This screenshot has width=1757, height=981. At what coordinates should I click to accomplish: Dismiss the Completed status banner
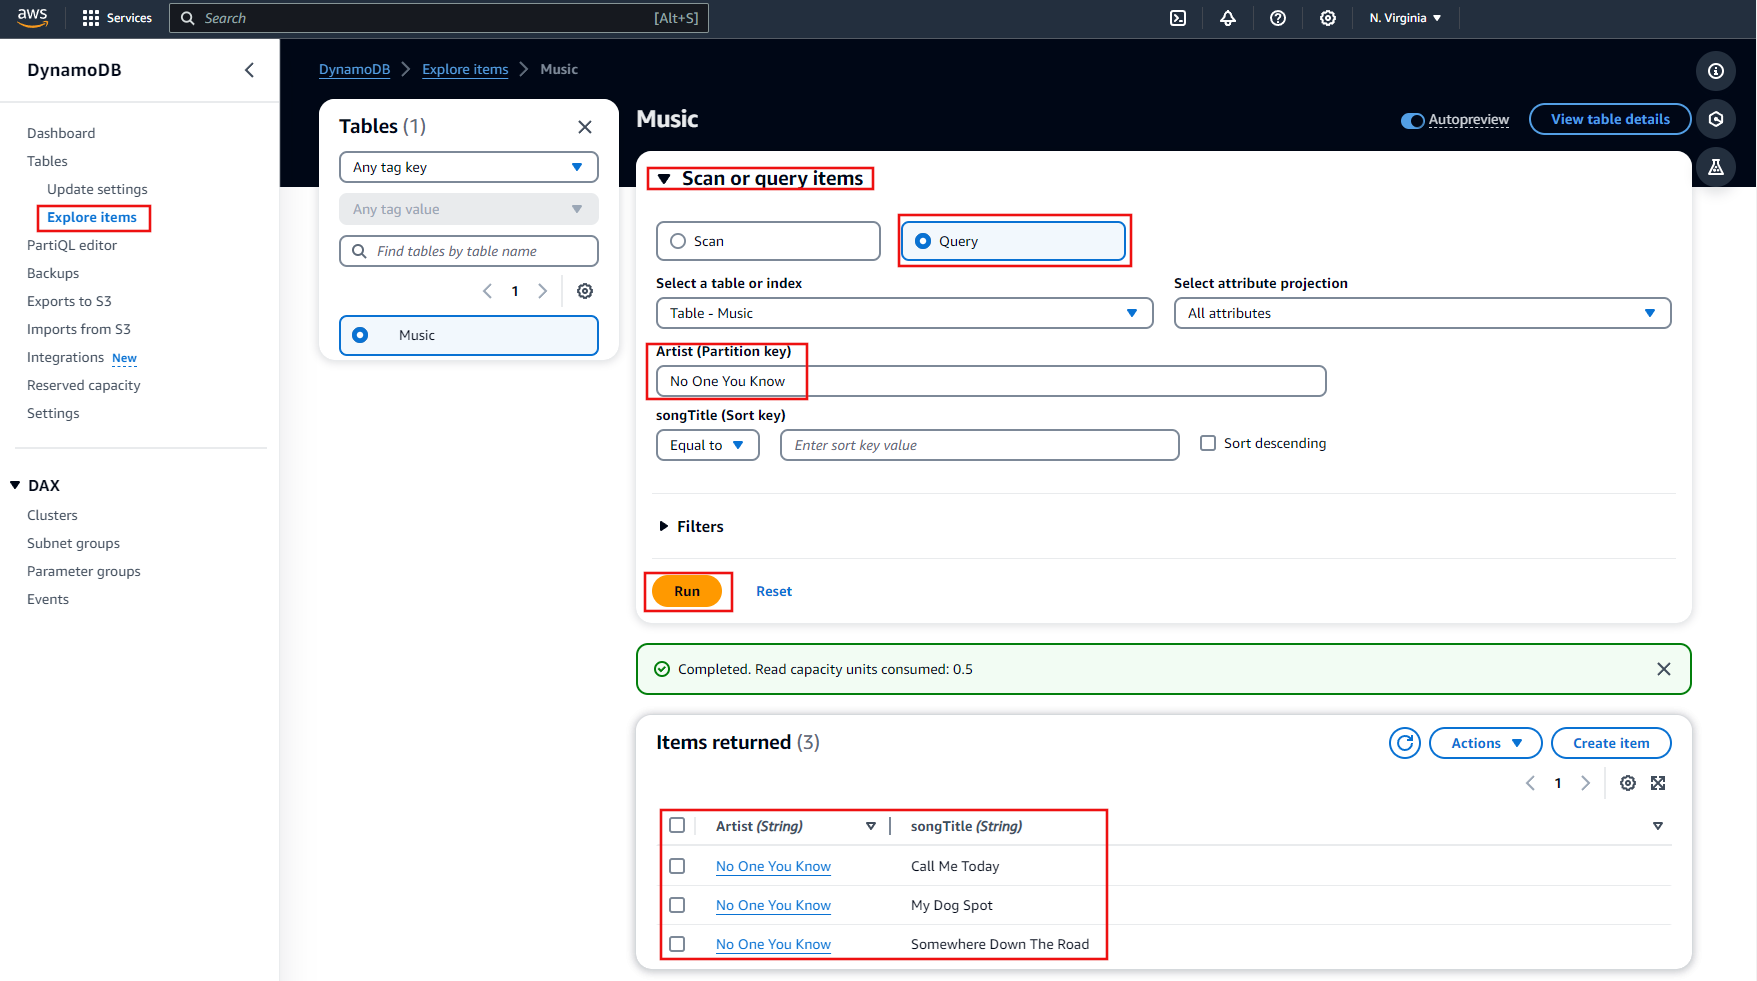(x=1663, y=669)
